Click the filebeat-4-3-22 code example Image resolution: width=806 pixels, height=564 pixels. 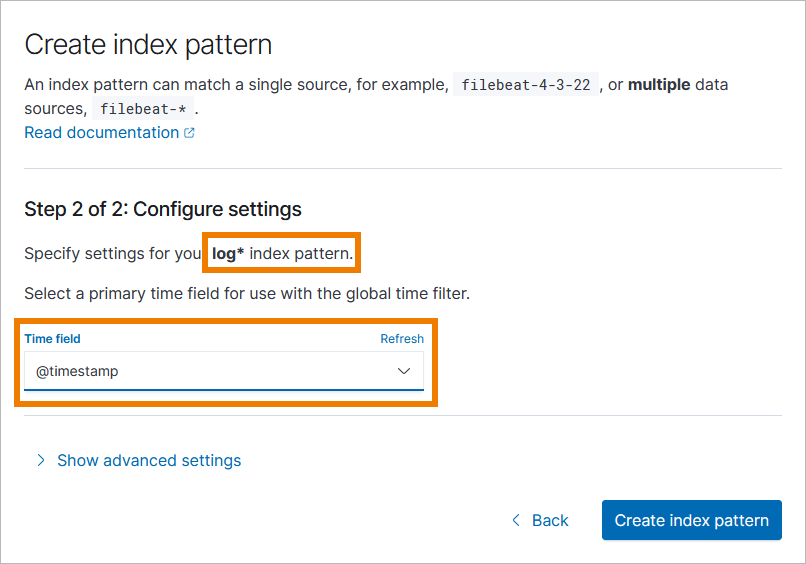coord(526,85)
